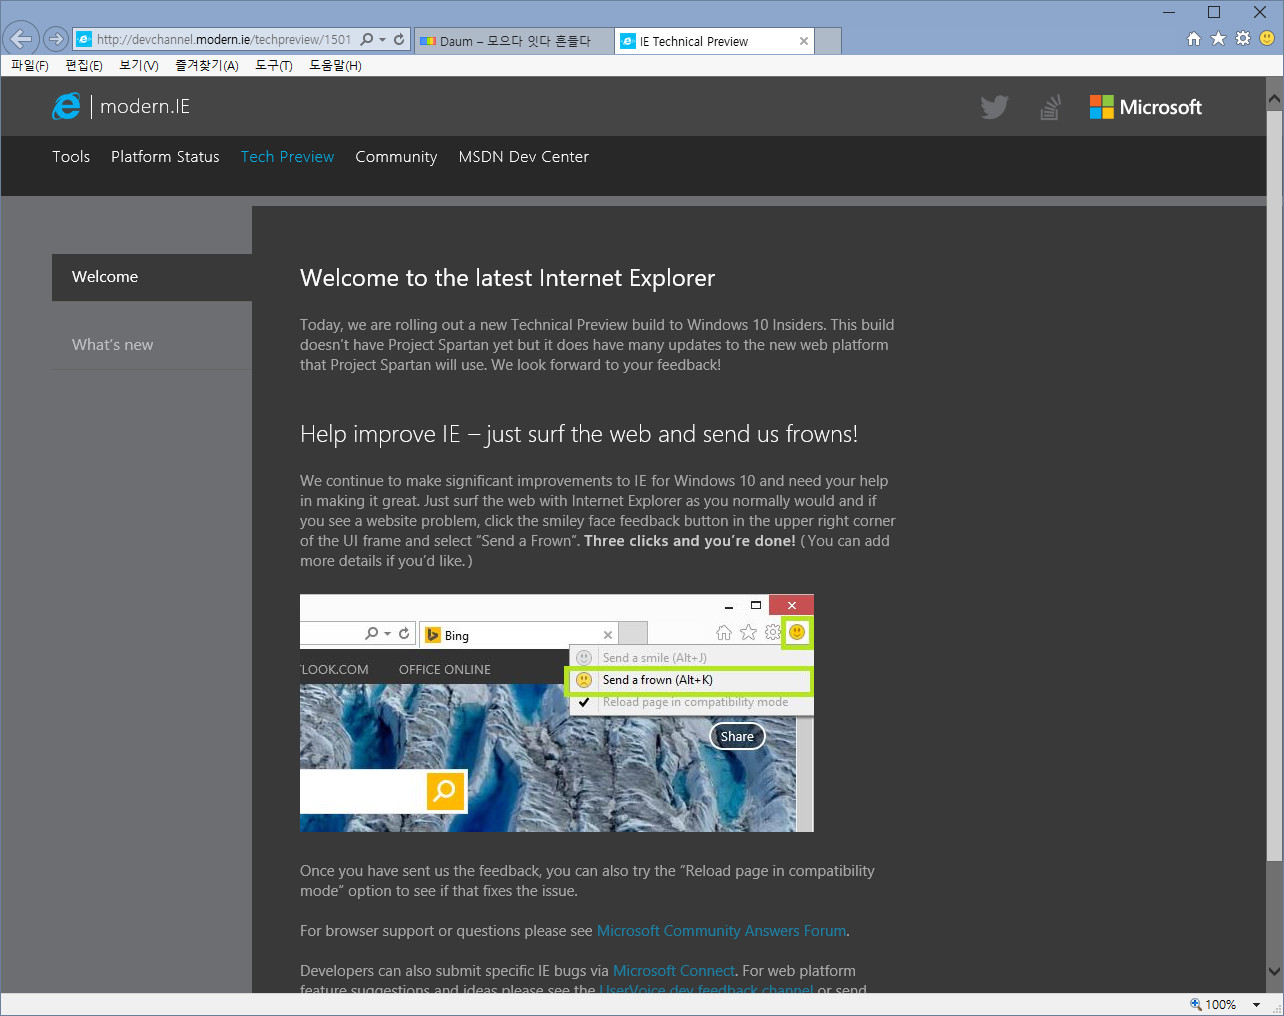
Task: Open the 도구(T) menu
Action: coord(274,65)
